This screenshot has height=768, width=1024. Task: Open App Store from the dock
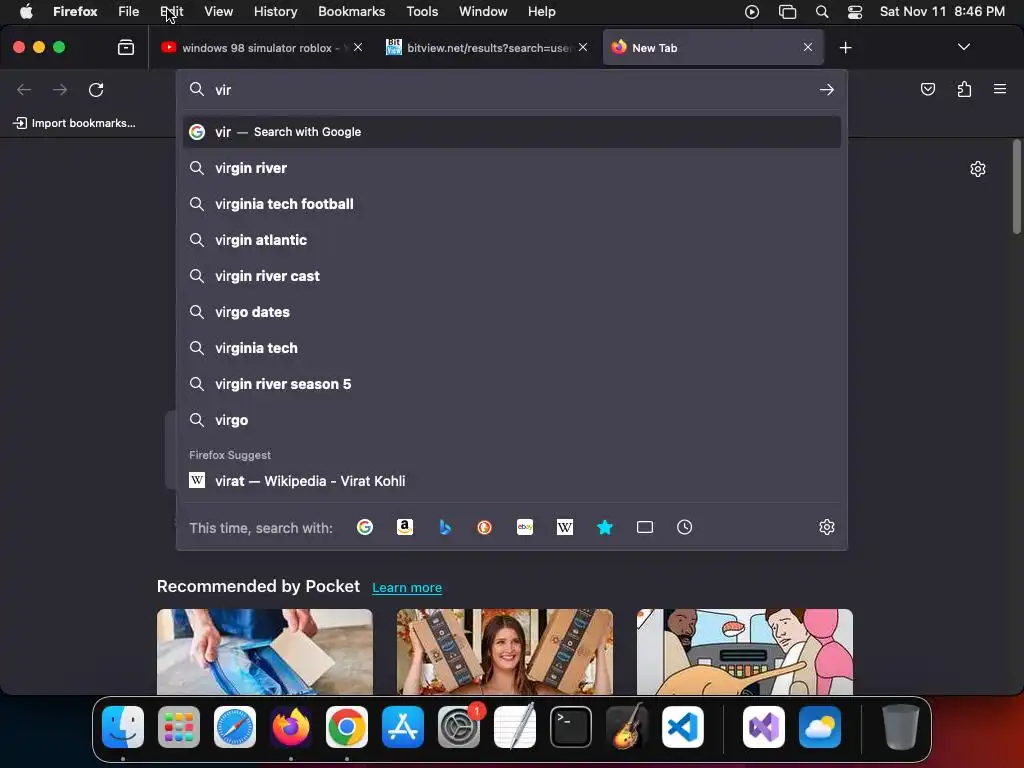[403, 726]
